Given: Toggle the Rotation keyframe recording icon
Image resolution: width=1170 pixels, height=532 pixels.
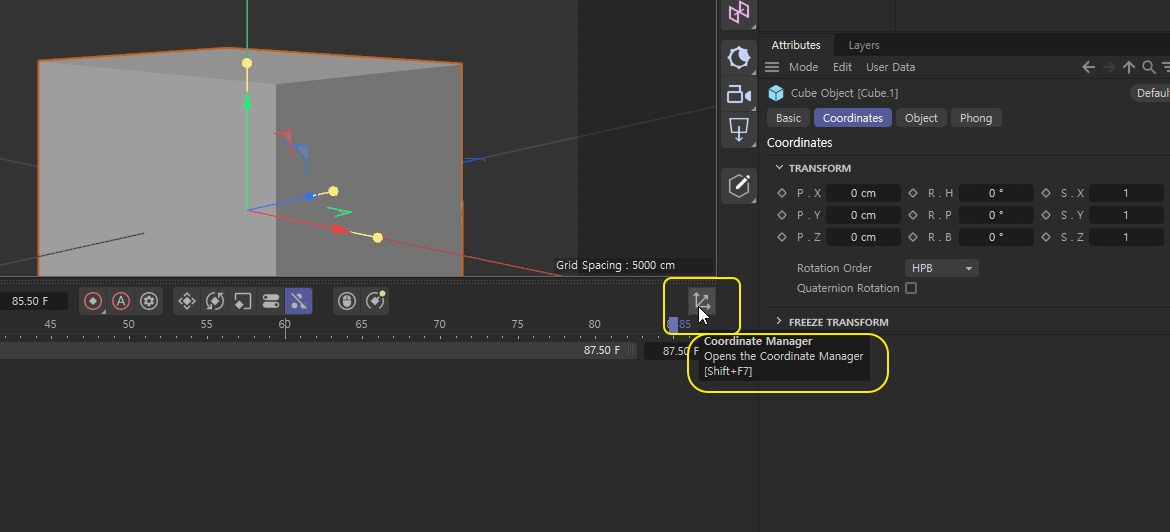Looking at the screenshot, I should (x=215, y=301).
